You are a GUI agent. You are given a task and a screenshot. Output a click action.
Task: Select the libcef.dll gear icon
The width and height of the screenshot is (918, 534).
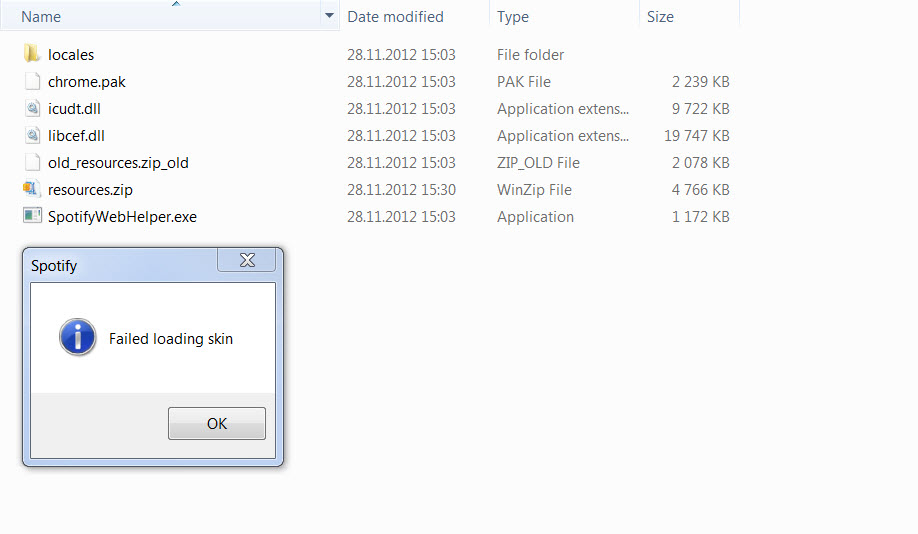click(x=31, y=136)
